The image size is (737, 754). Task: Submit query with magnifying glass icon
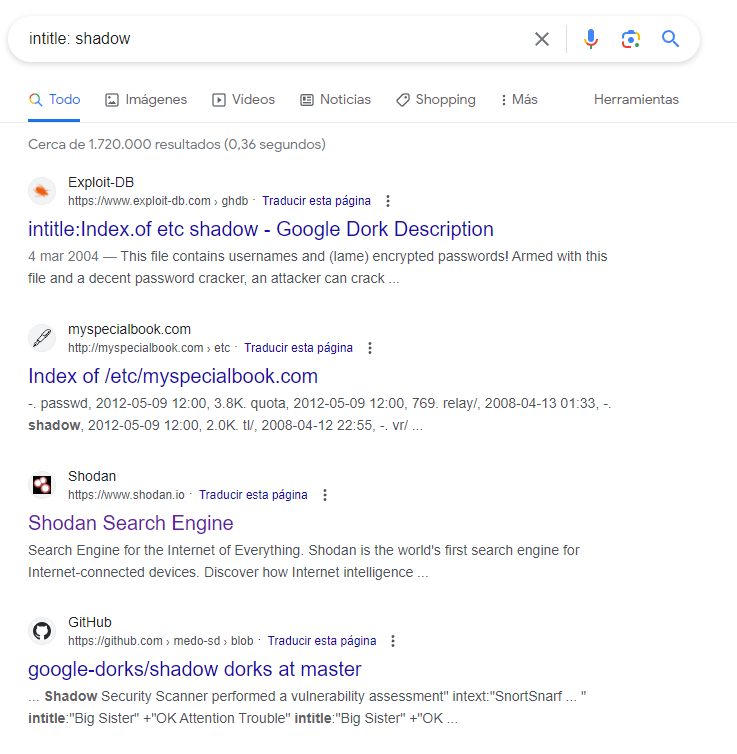pos(670,38)
